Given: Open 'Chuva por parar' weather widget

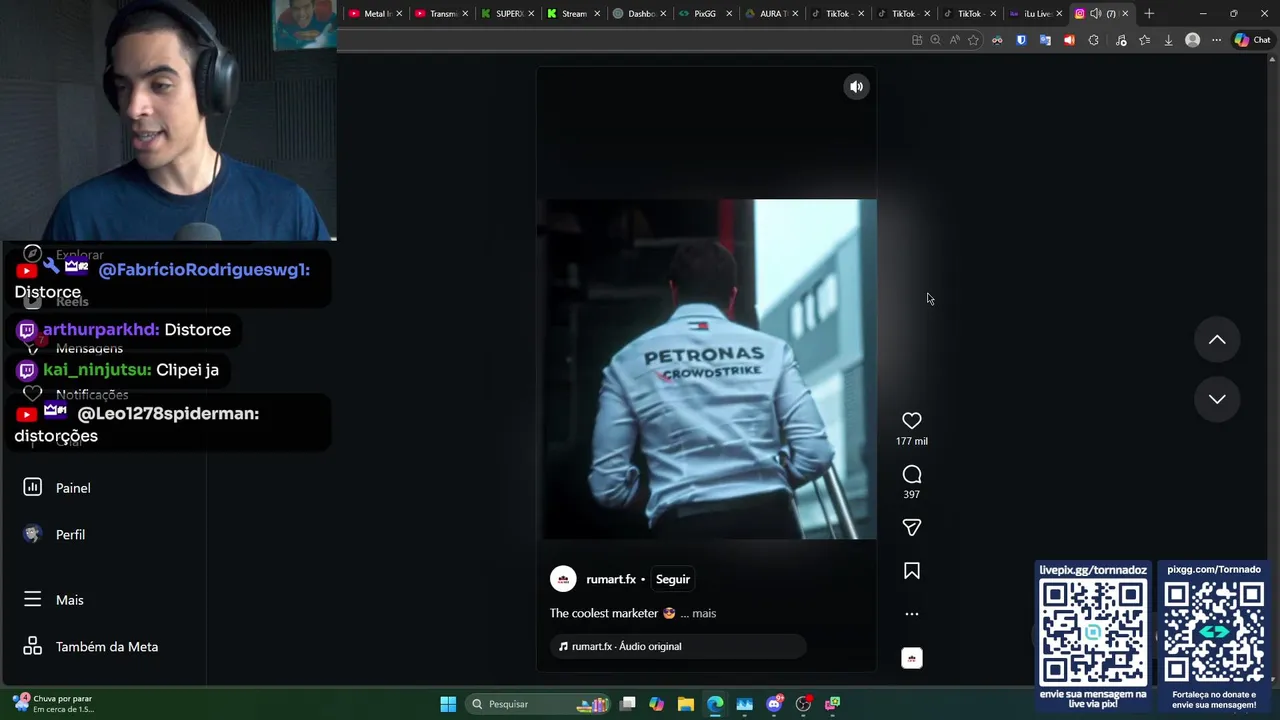Looking at the screenshot, I should click(53, 704).
